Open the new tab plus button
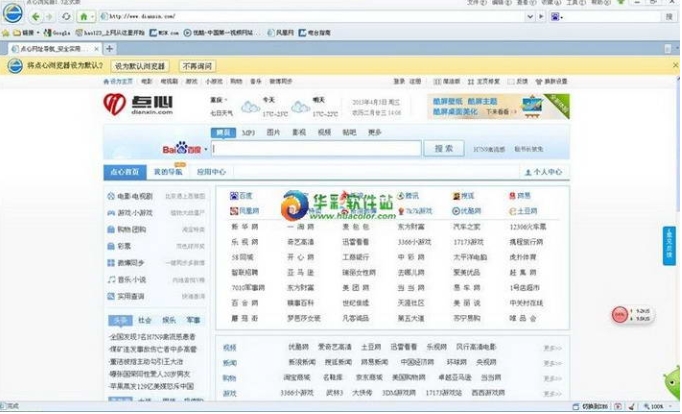The height and width of the screenshot is (414, 682). pyautogui.click(x=110, y=48)
